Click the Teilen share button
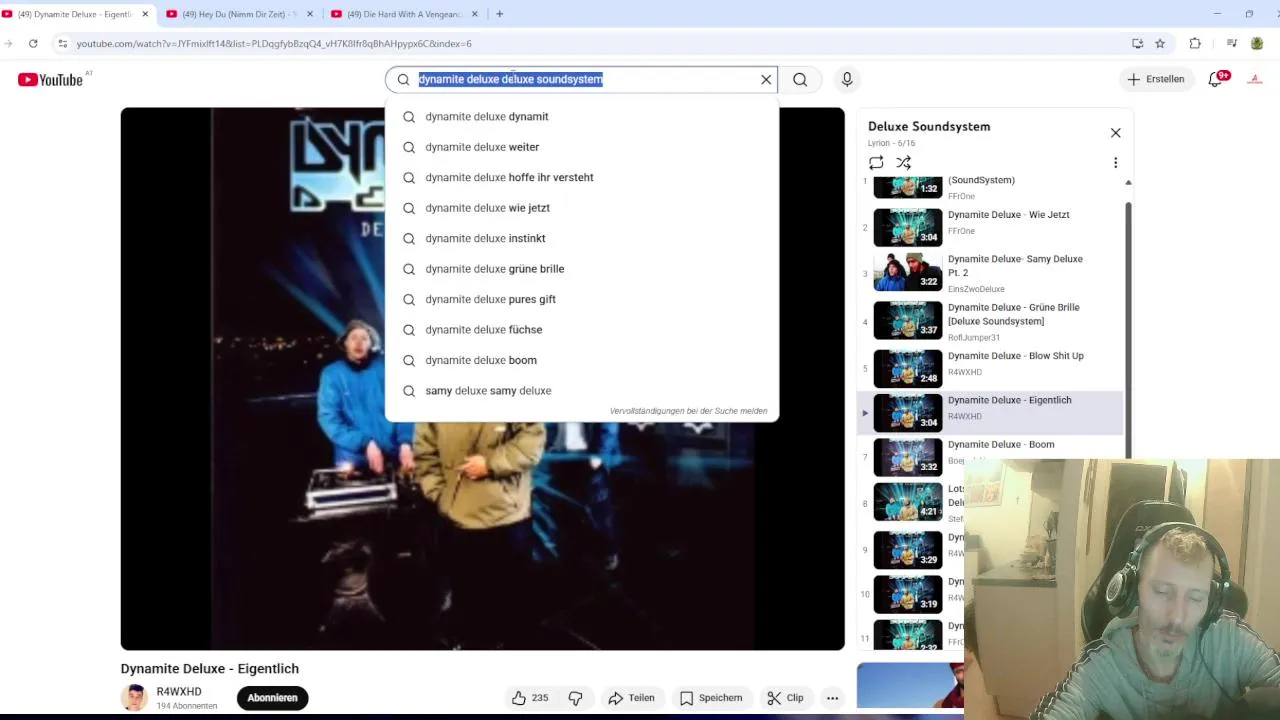Viewport: 1280px width, 720px height. 631,698
